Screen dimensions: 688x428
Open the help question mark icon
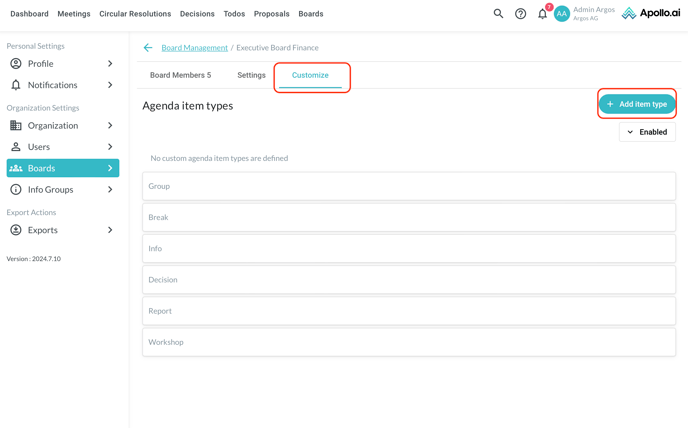pyautogui.click(x=520, y=14)
